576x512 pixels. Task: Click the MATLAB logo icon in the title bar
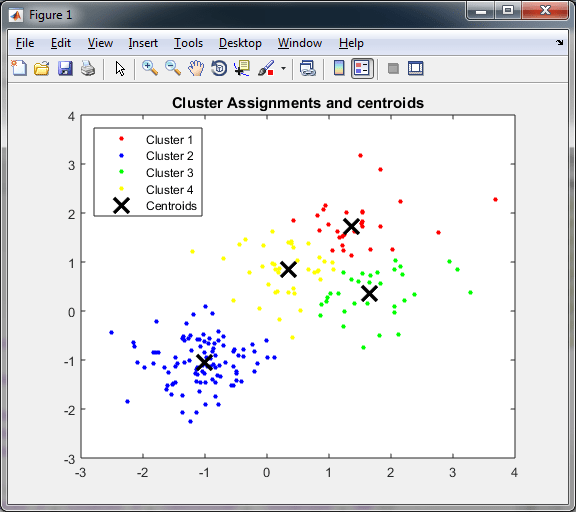[16, 15]
